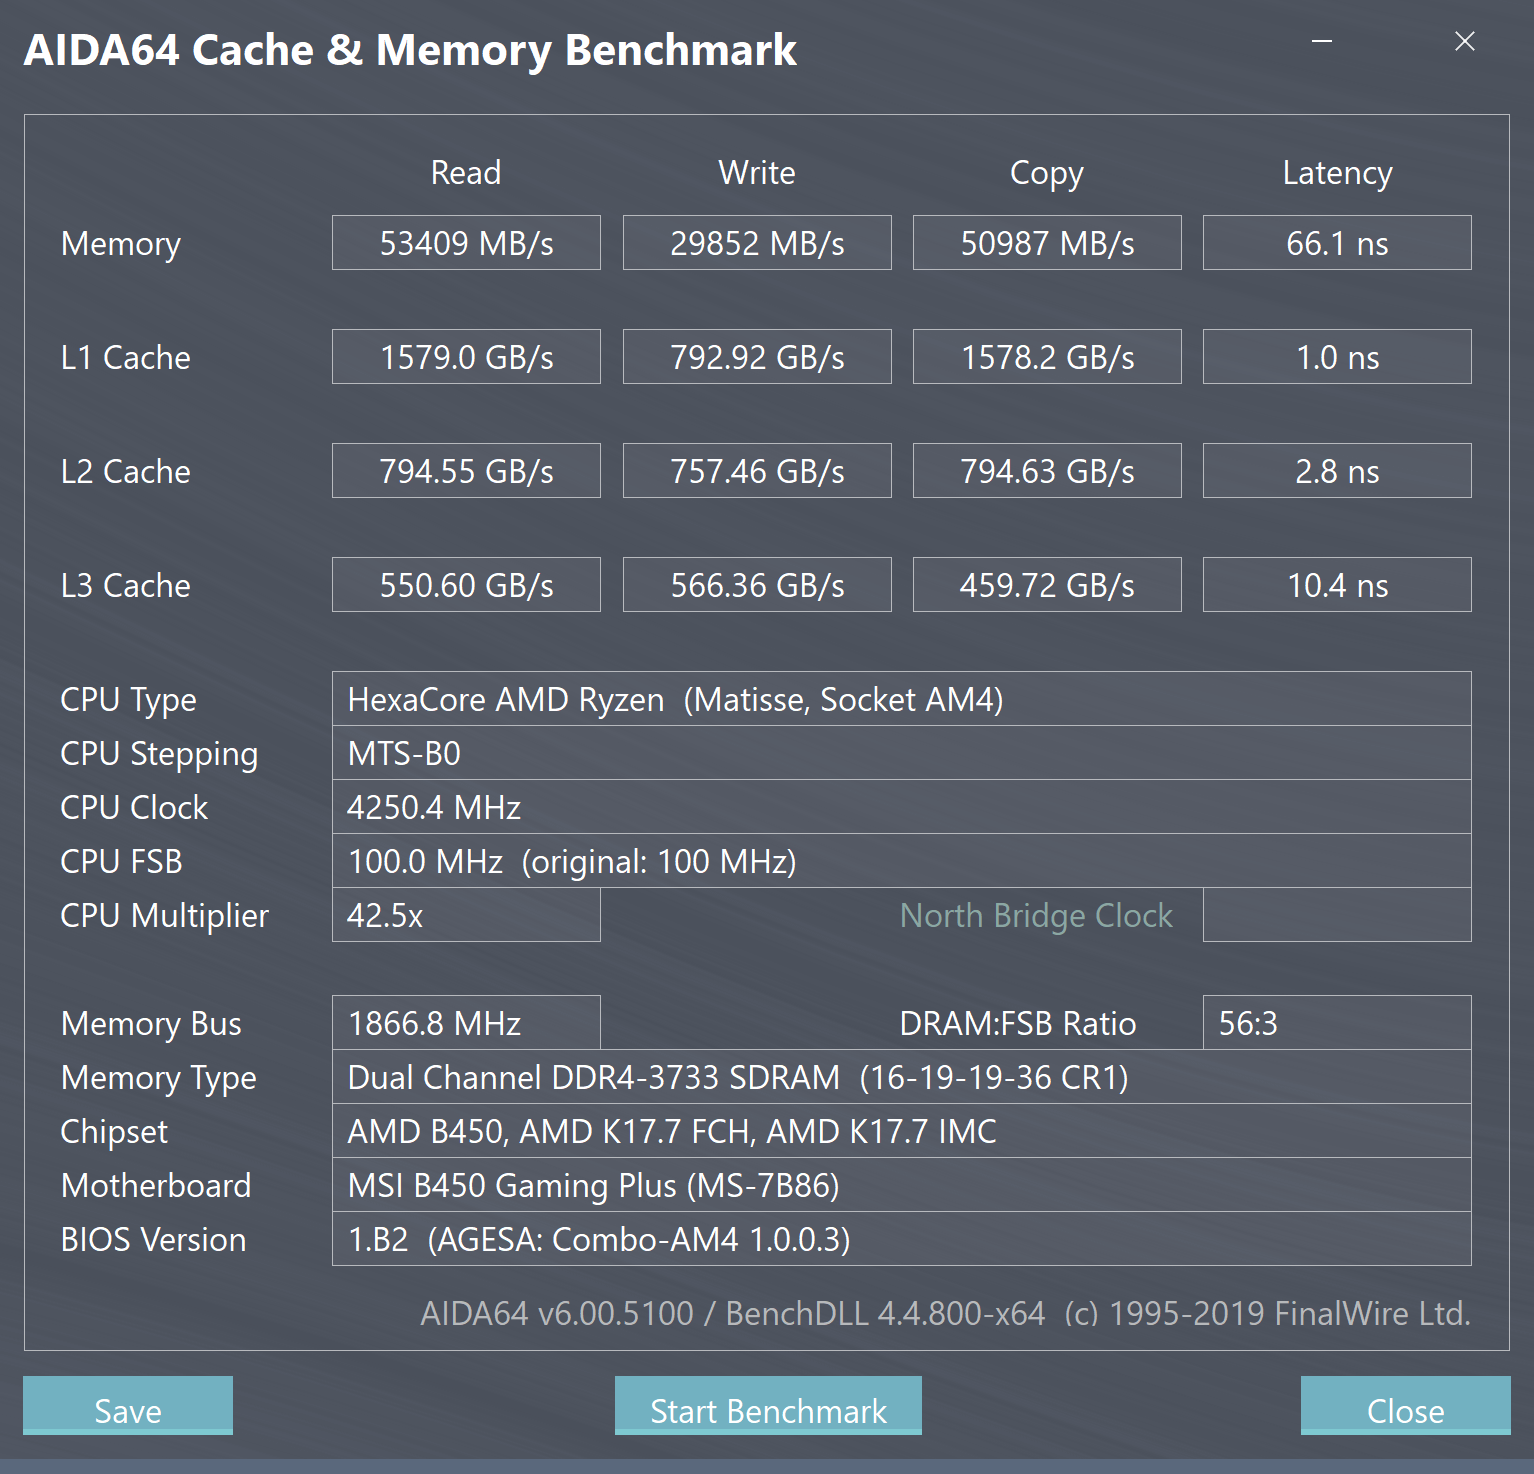The height and width of the screenshot is (1474, 1534).
Task: Select the CPU Clock value field
Action: (x=901, y=807)
